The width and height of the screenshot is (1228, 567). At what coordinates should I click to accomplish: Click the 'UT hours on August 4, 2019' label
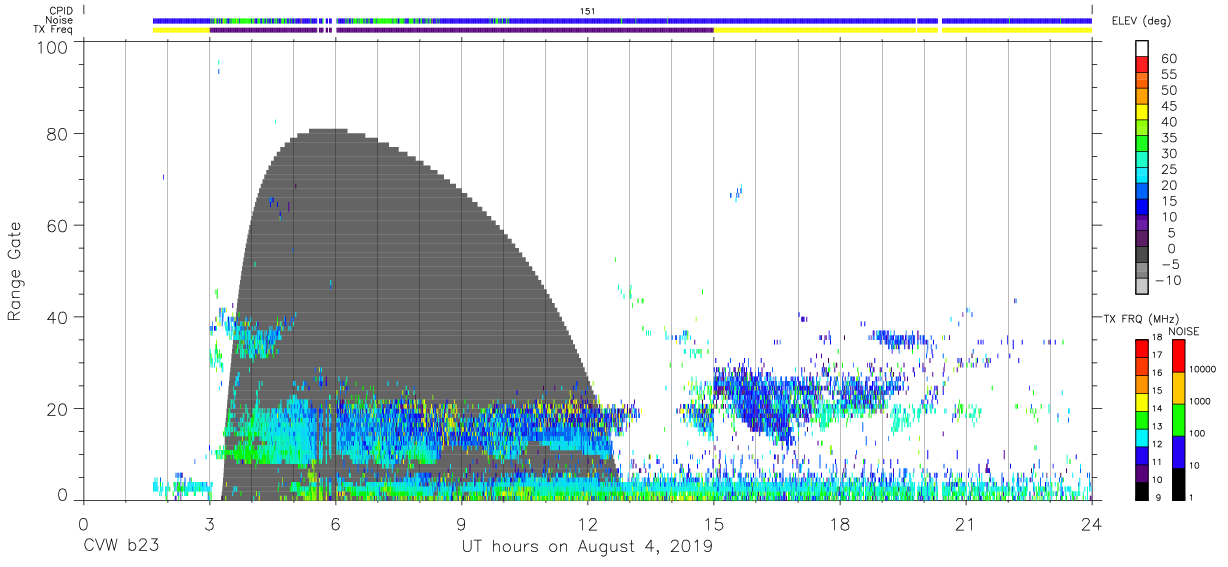tap(587, 547)
